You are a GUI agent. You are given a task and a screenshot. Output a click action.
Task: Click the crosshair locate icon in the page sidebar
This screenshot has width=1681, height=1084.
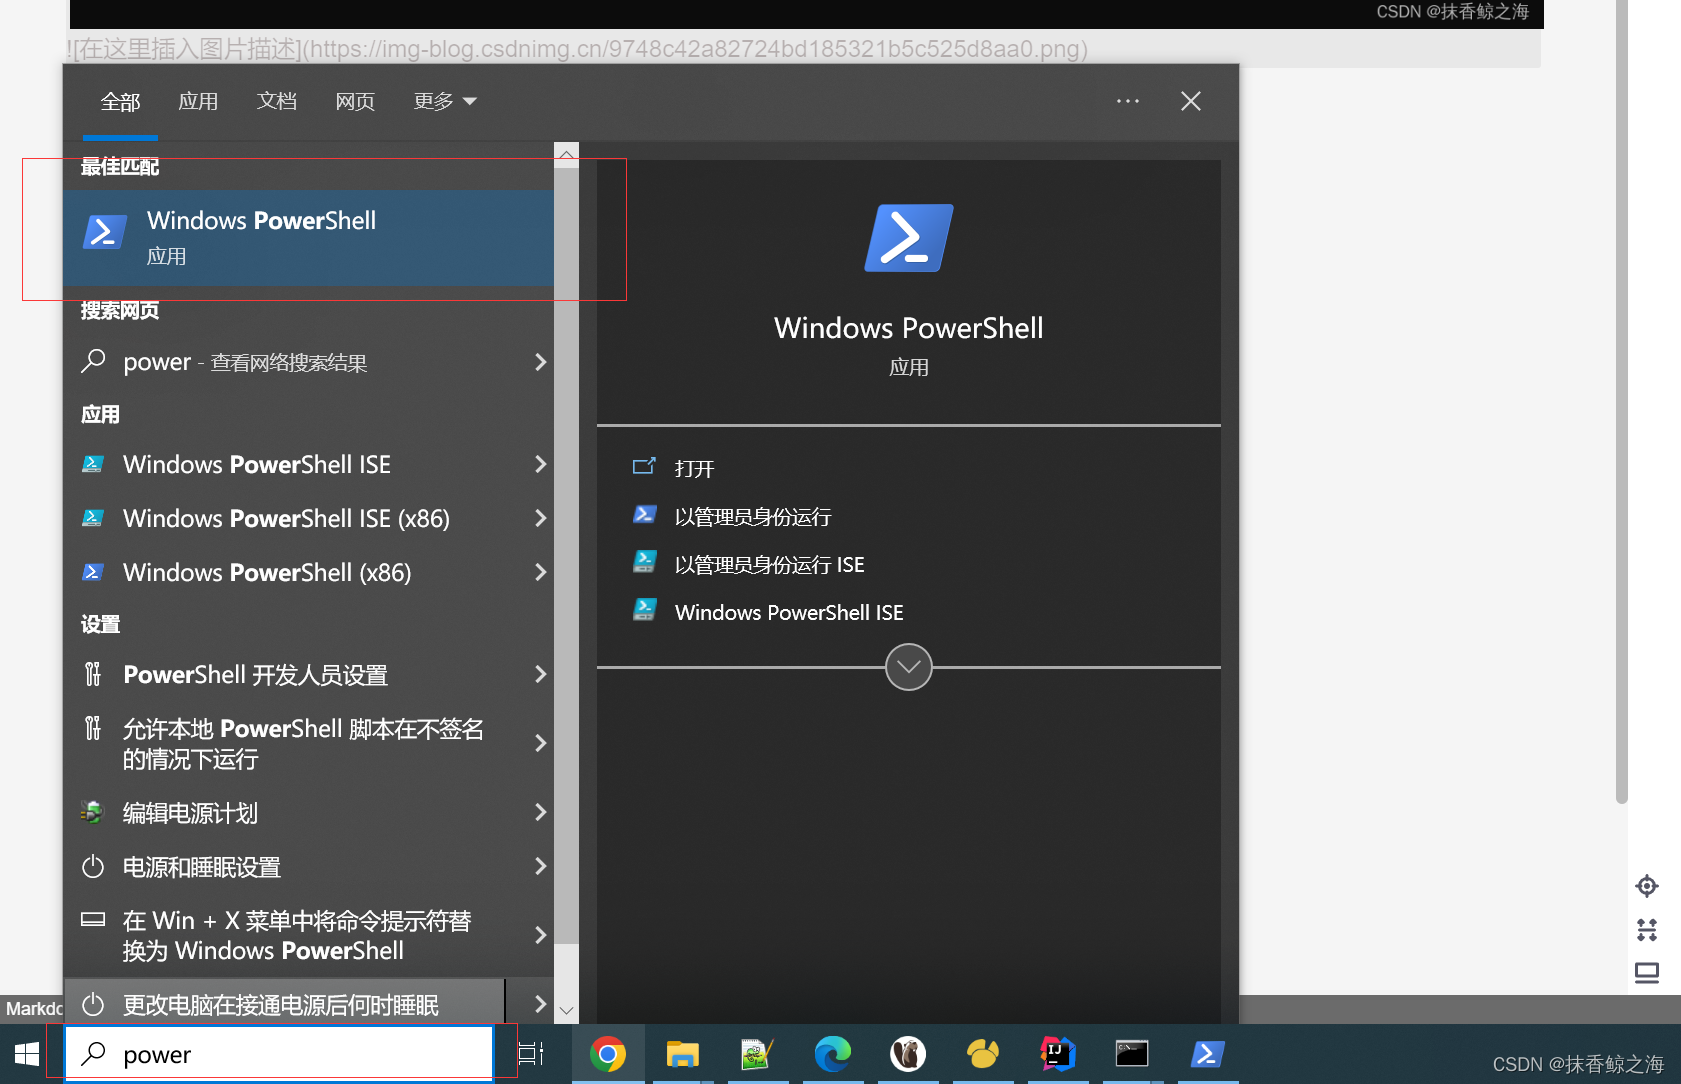point(1647,886)
